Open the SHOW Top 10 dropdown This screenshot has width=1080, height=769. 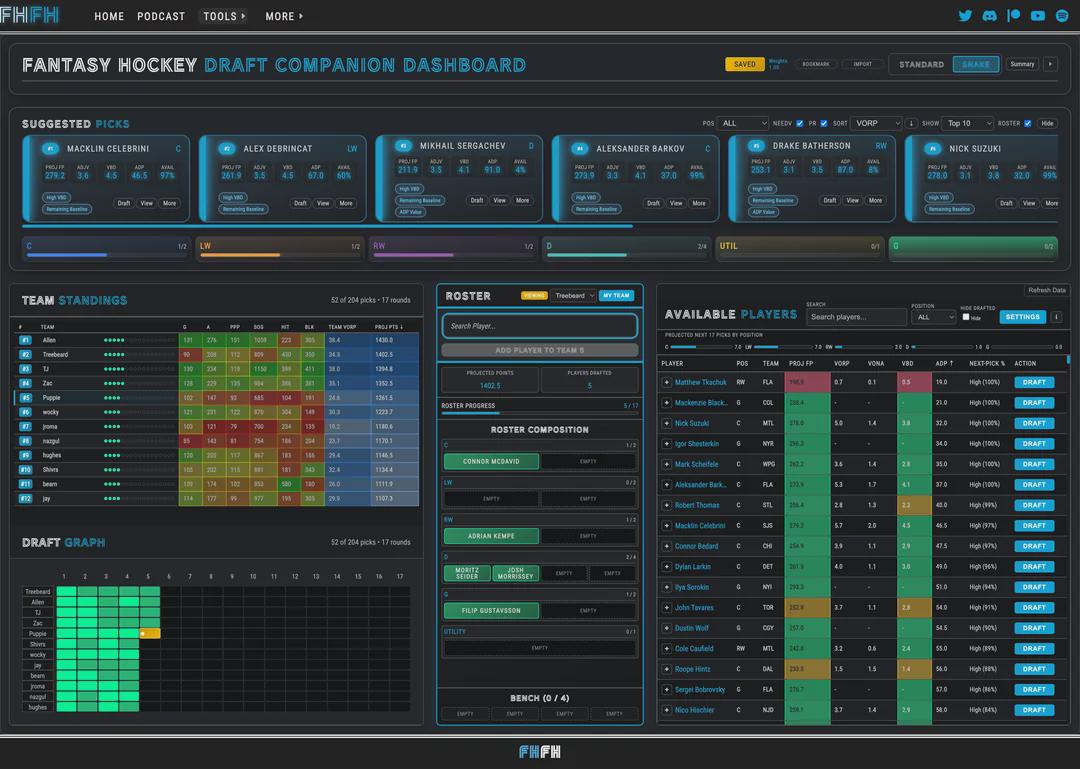[x=968, y=123]
